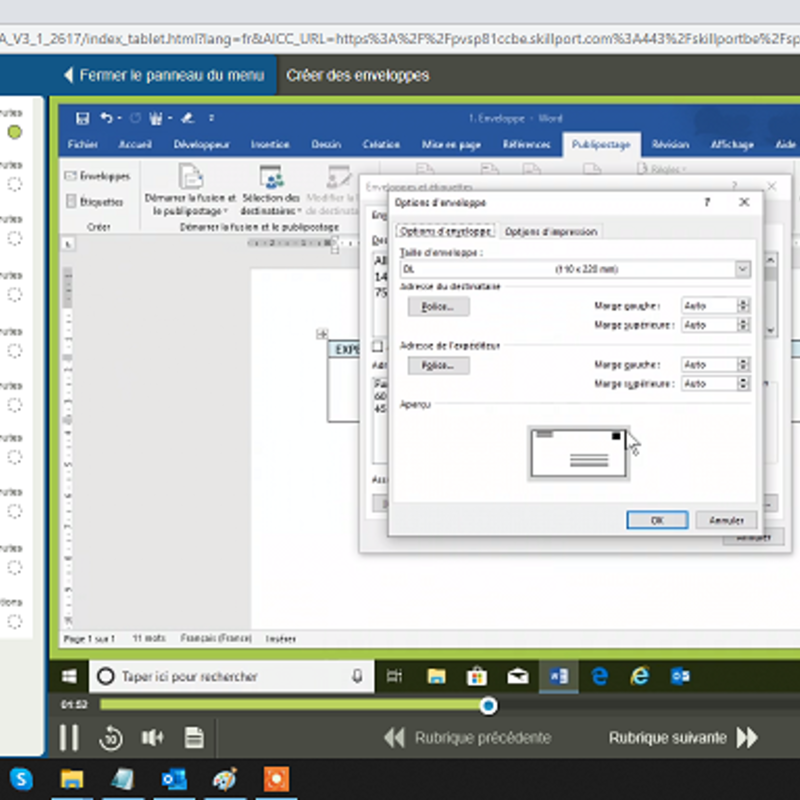
Task: Go to Rubrique suivante
Action: (683, 738)
